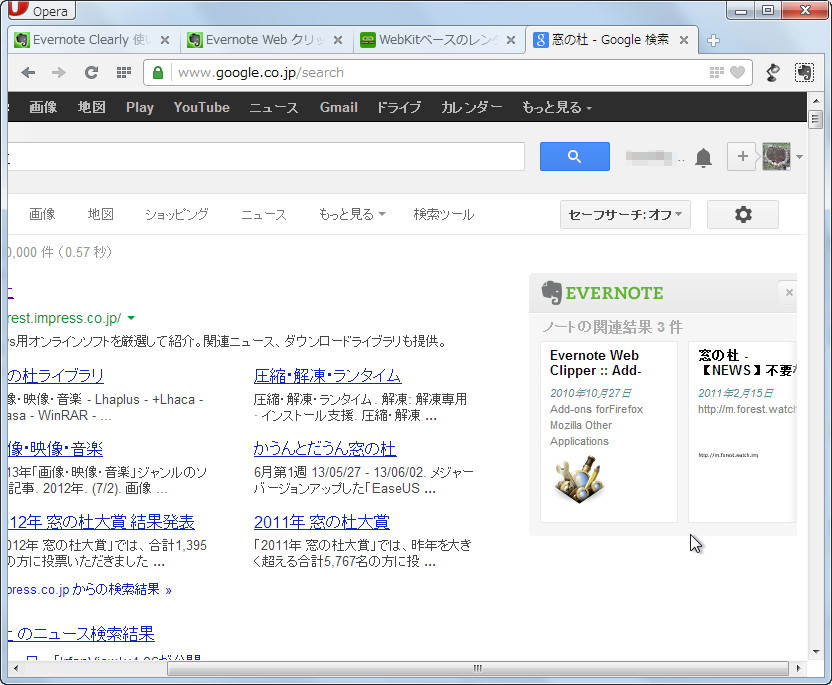The height and width of the screenshot is (685, 832).
Task: Click the Evernote Web Clipper elephant icon
Action: point(803,72)
